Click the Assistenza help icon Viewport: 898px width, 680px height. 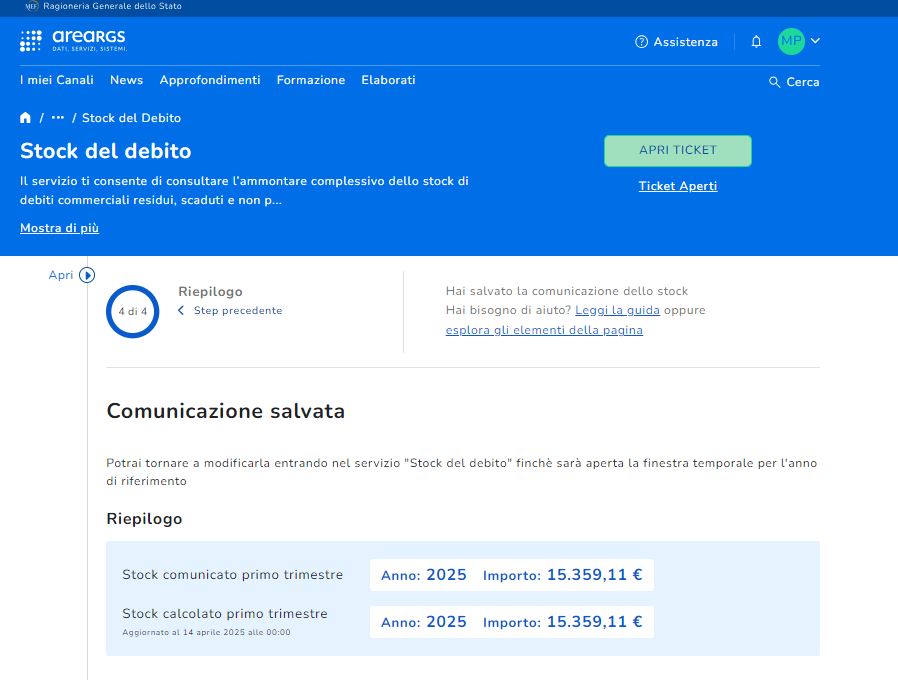pos(641,42)
